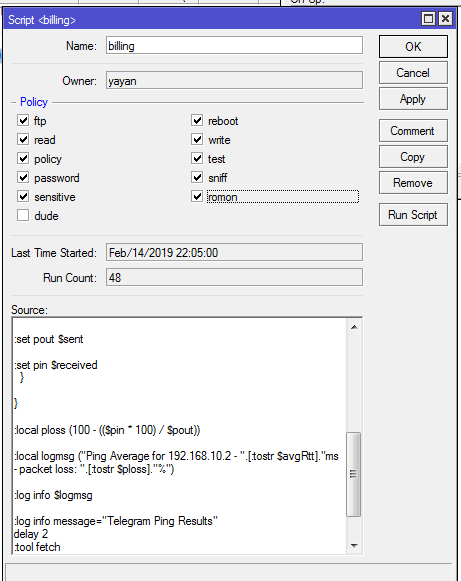Viewport: 461px width, 581px height.
Task: Uncheck the romon policy option
Action: 197,196
